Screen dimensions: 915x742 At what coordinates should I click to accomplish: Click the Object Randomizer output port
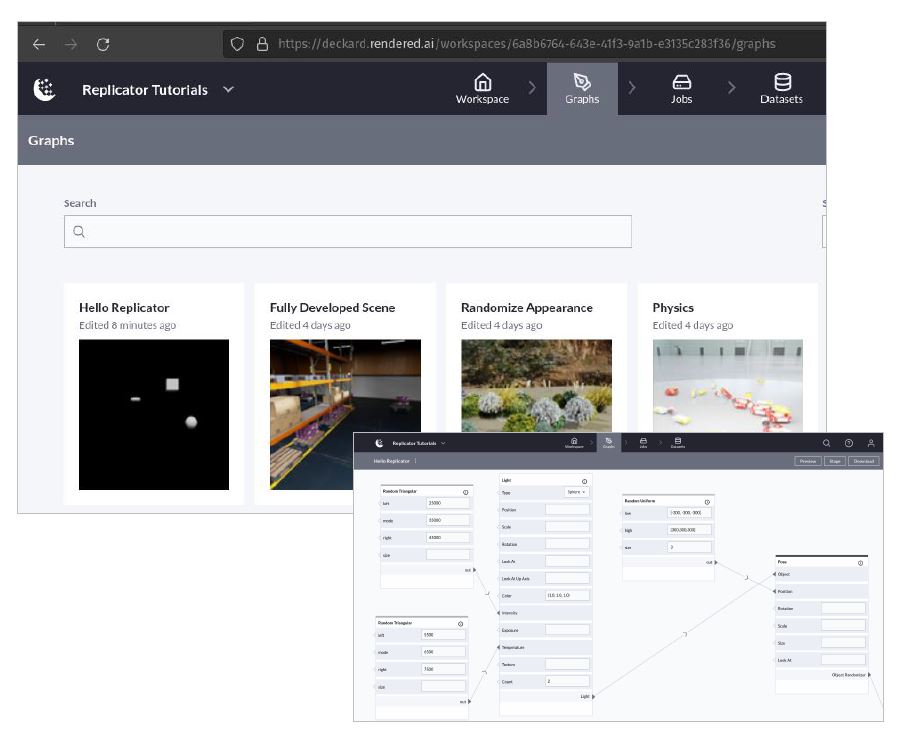pyautogui.click(x=869, y=675)
